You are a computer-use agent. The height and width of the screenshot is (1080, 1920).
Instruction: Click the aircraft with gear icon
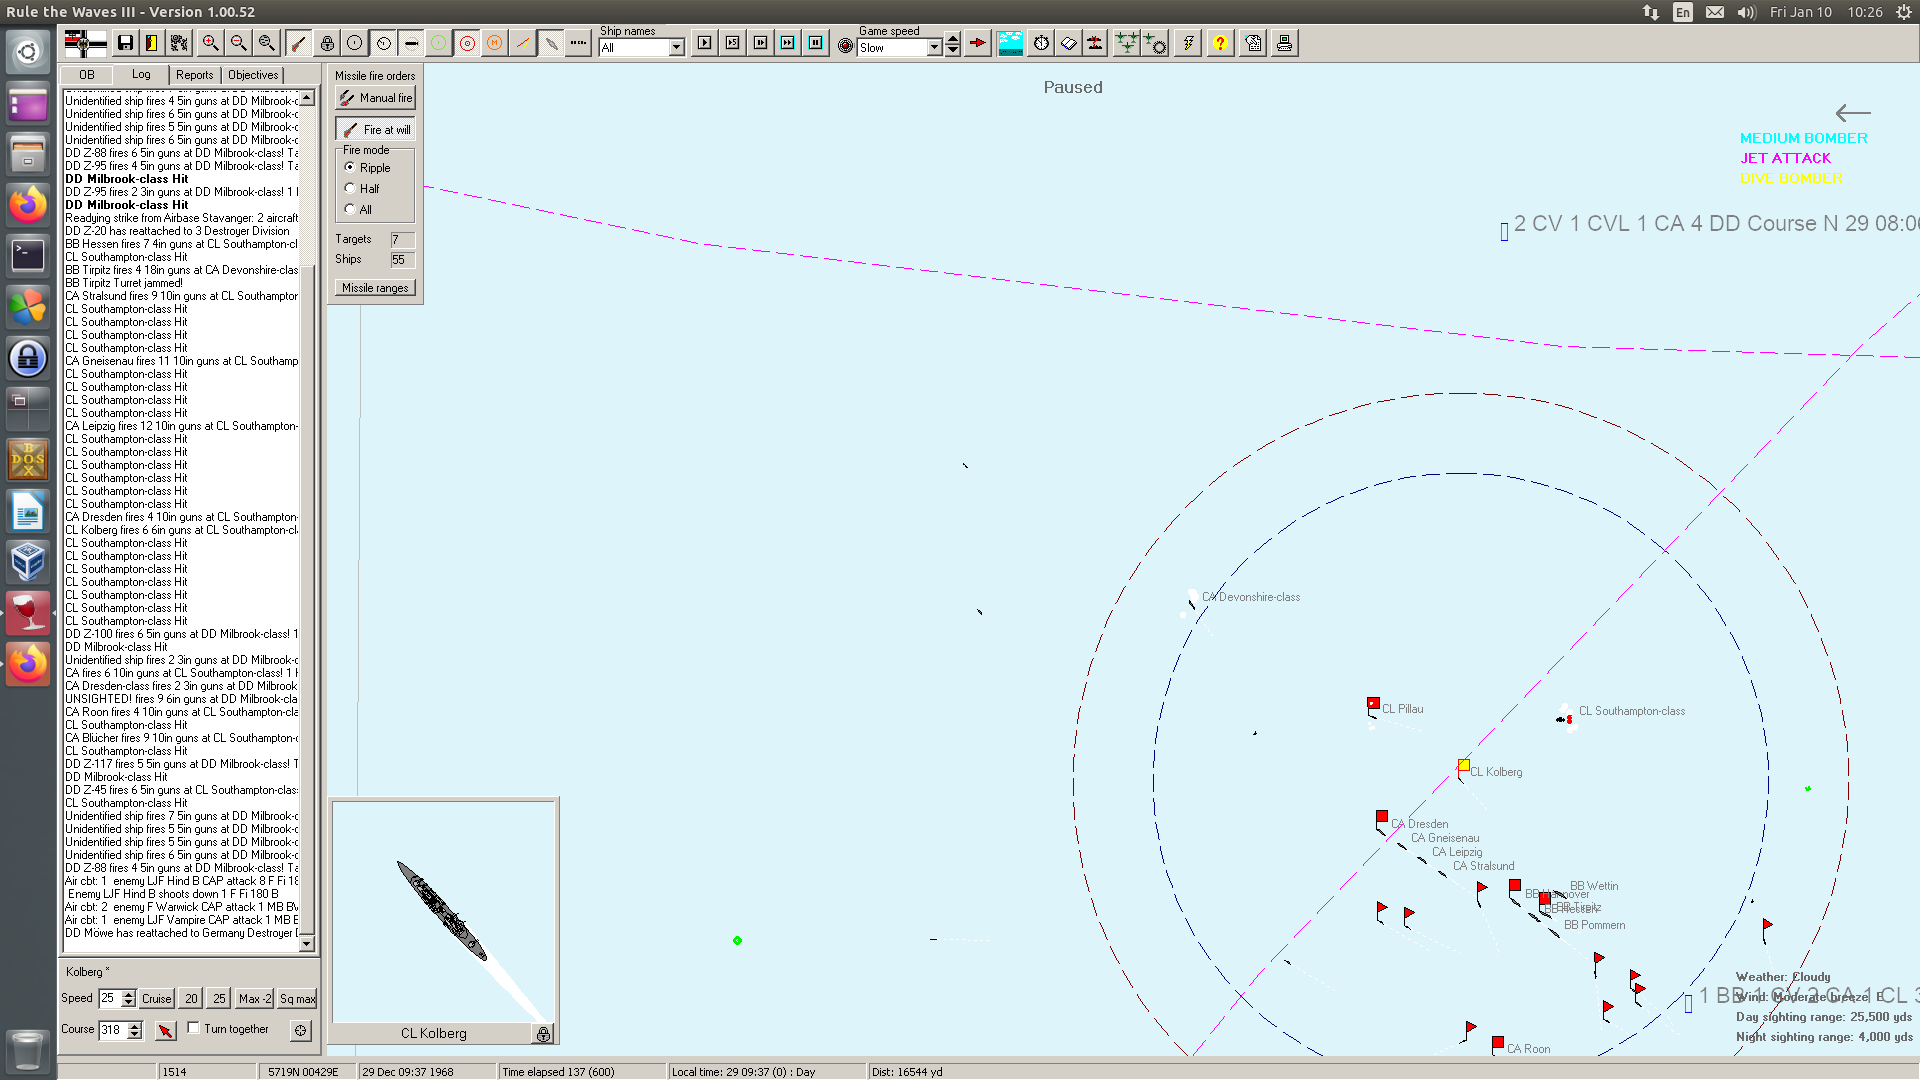pyautogui.click(x=1154, y=43)
